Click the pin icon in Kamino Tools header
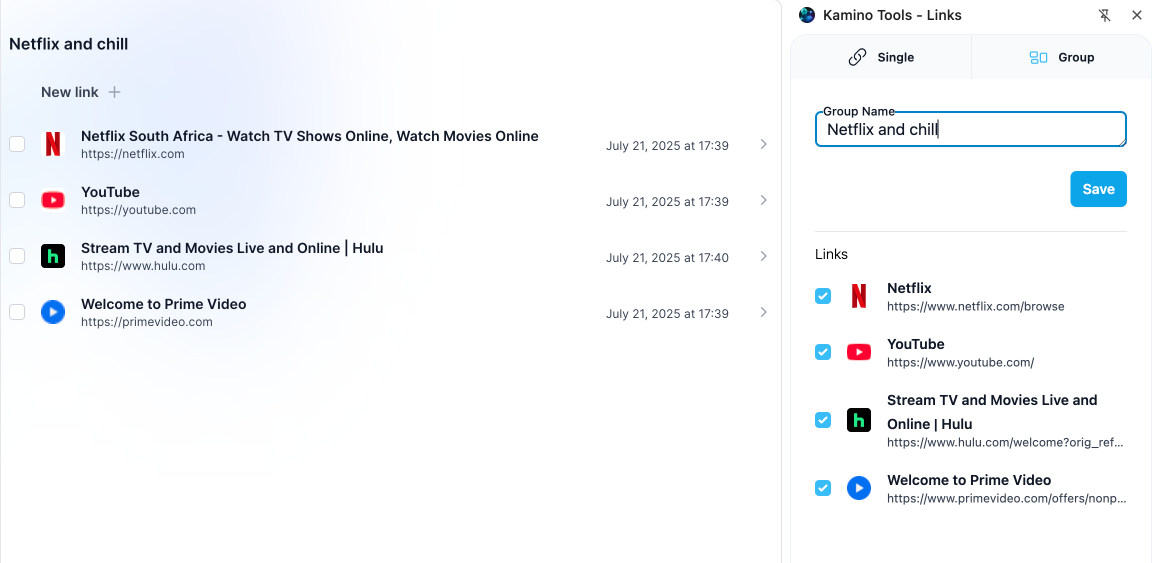Screen dimensions: 1157x563 pos(1104,15)
